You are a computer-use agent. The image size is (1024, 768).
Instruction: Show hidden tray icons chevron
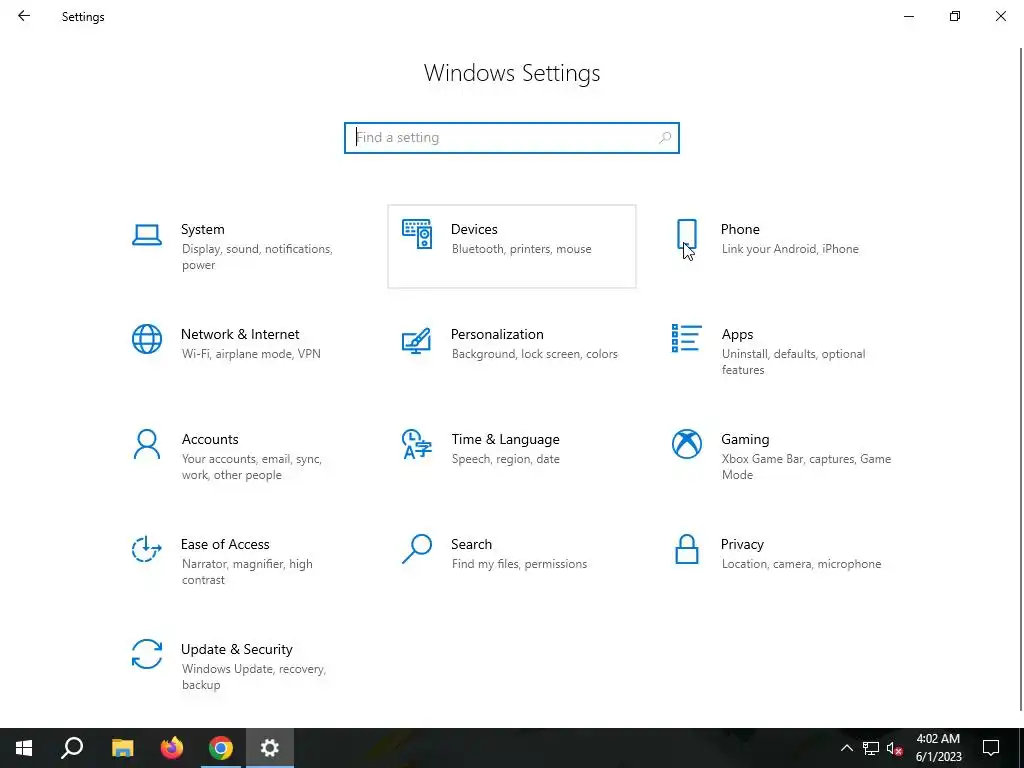[846, 748]
